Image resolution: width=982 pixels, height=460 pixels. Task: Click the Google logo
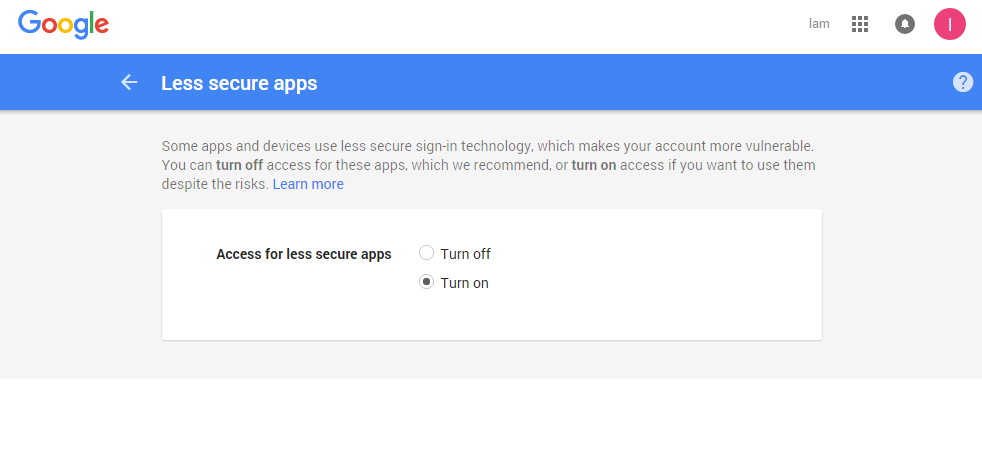(63, 24)
